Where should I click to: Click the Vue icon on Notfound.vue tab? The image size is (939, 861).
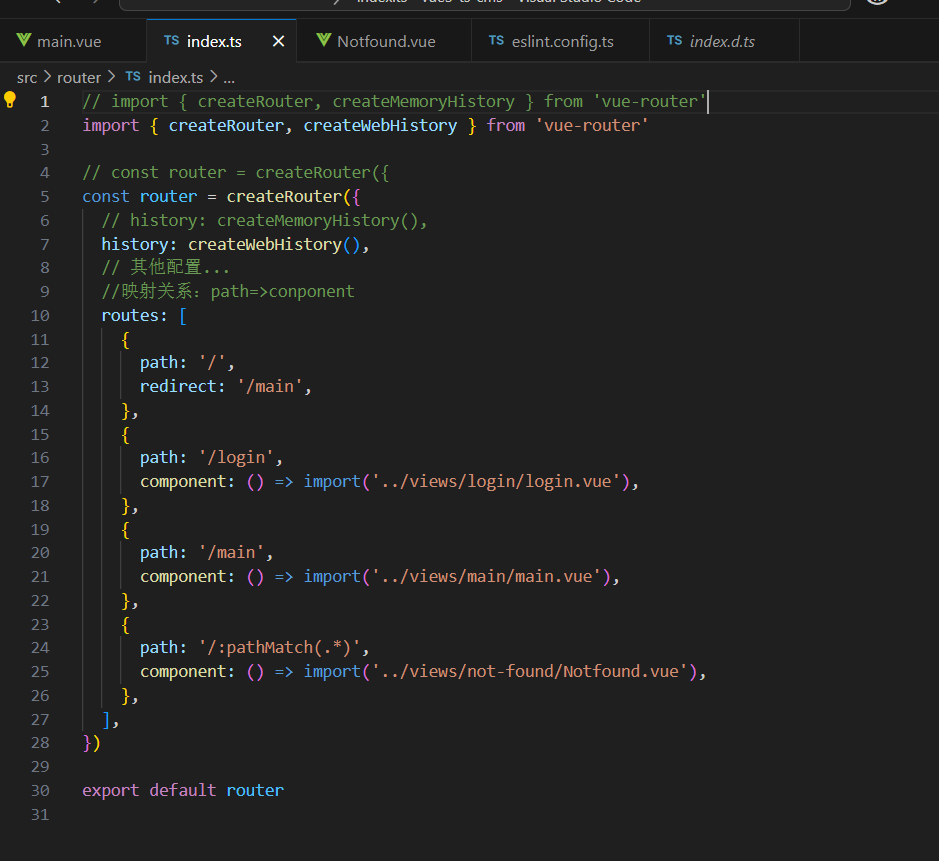coord(323,41)
